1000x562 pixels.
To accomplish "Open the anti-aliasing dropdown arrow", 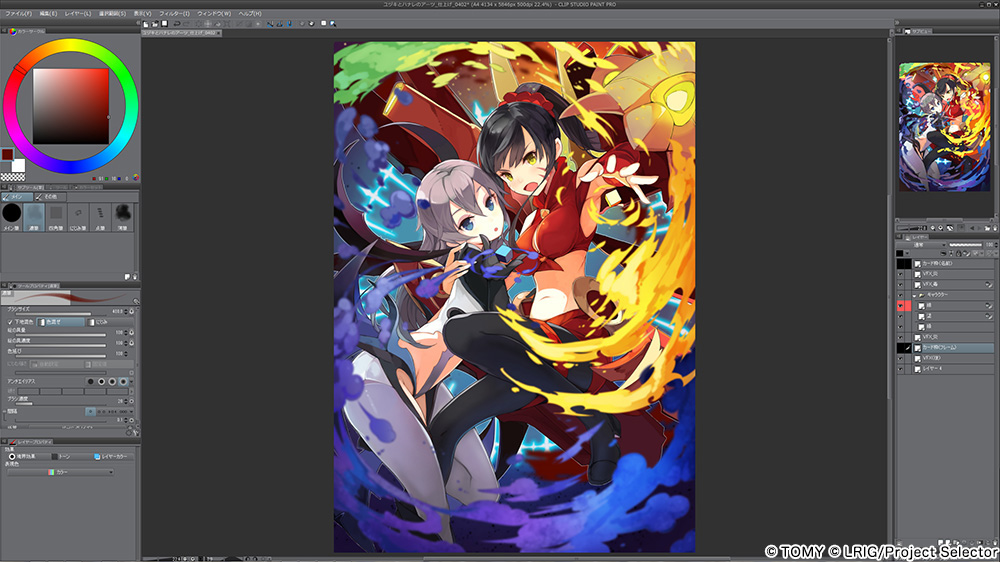I will coord(131,381).
